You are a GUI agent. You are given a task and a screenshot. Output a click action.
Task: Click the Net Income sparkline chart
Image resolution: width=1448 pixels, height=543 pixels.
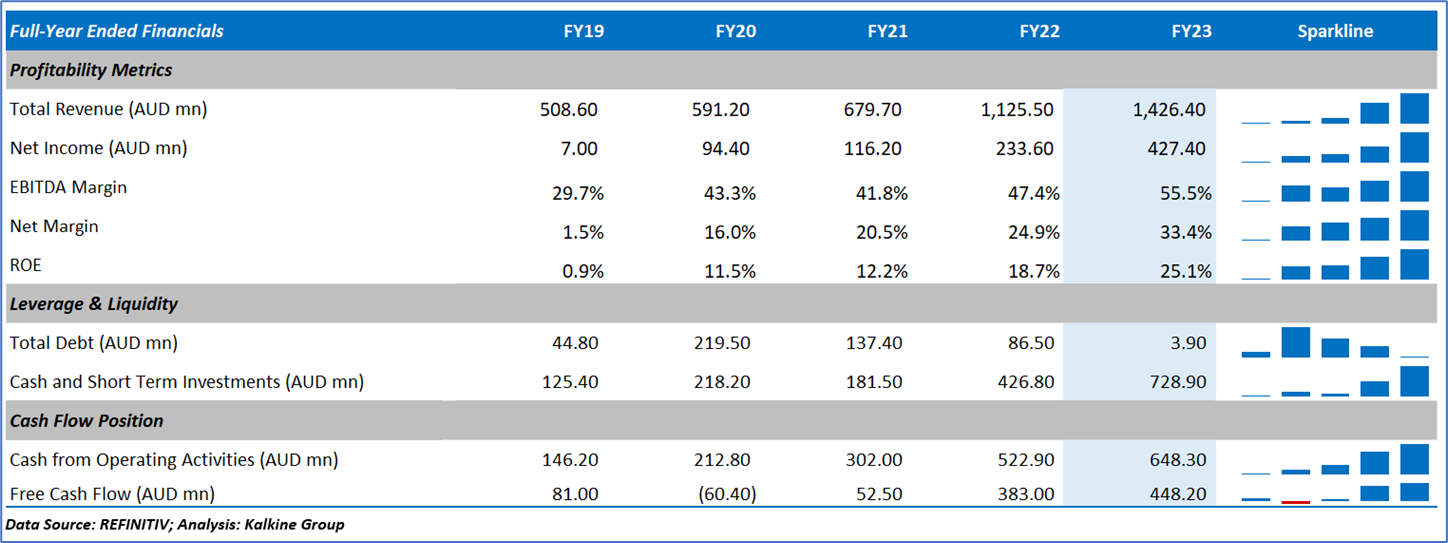click(x=1335, y=148)
